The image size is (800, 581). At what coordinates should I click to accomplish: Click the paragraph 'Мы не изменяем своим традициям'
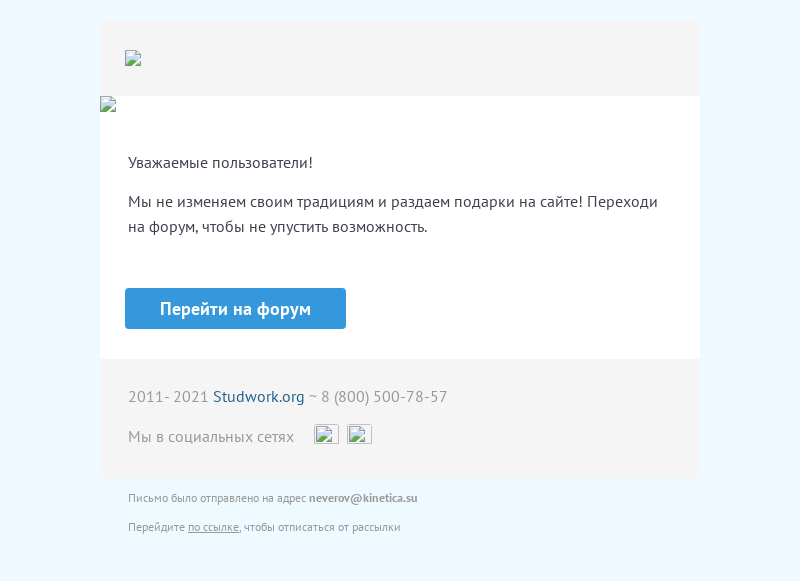[392, 214]
